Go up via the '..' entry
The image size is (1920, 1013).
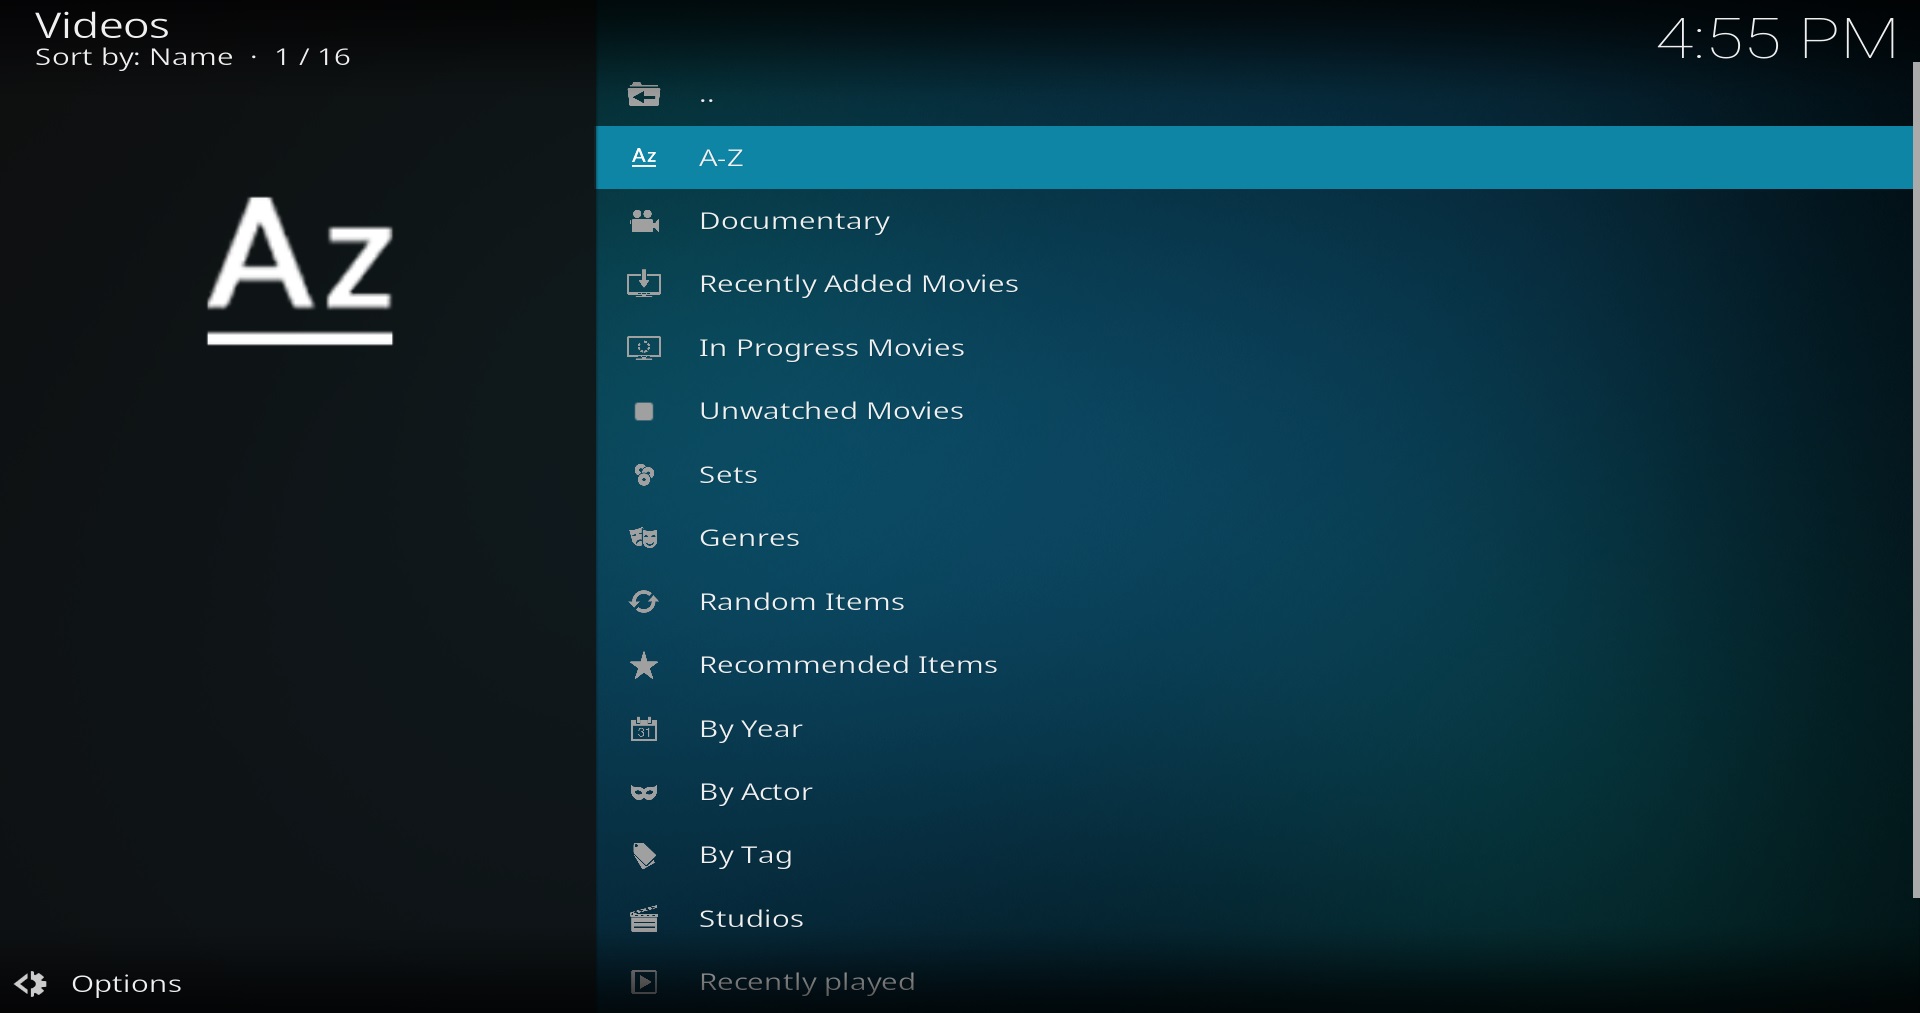click(707, 96)
